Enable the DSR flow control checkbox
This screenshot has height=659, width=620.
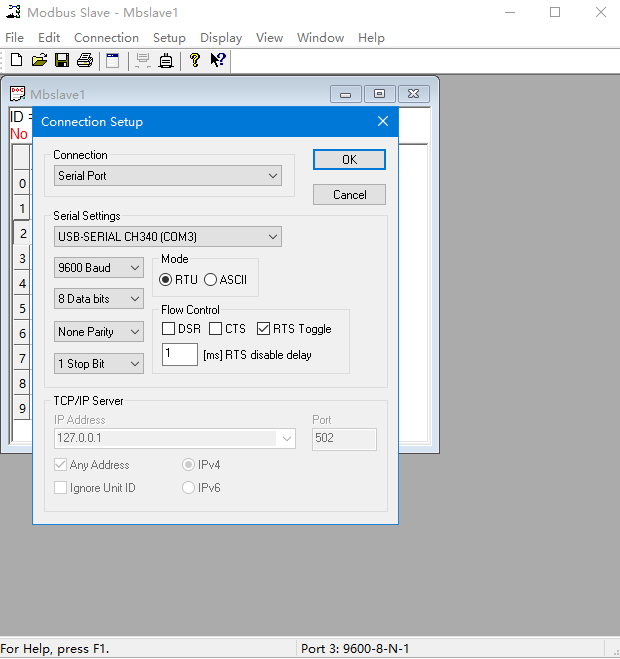click(168, 329)
